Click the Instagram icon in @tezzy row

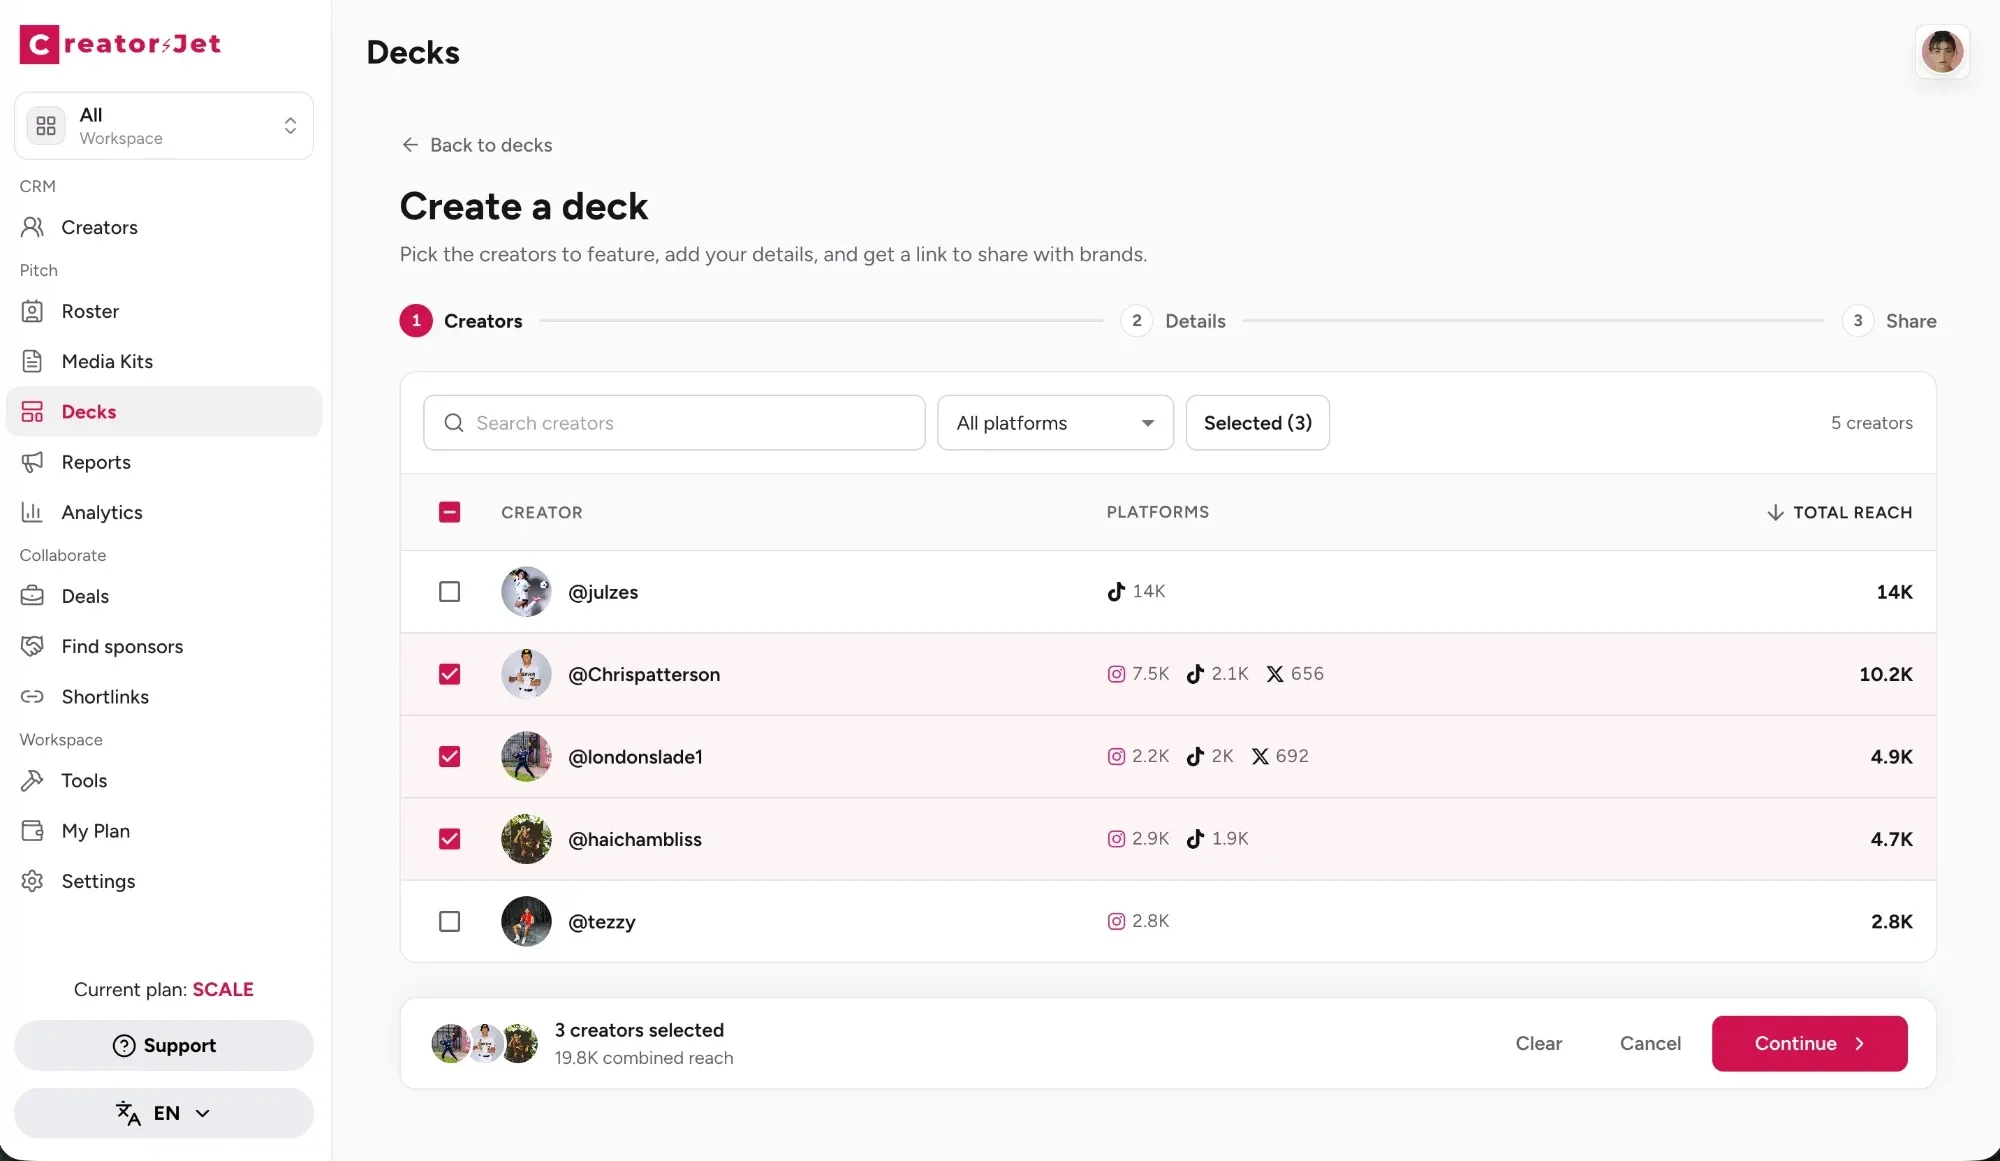click(1116, 921)
